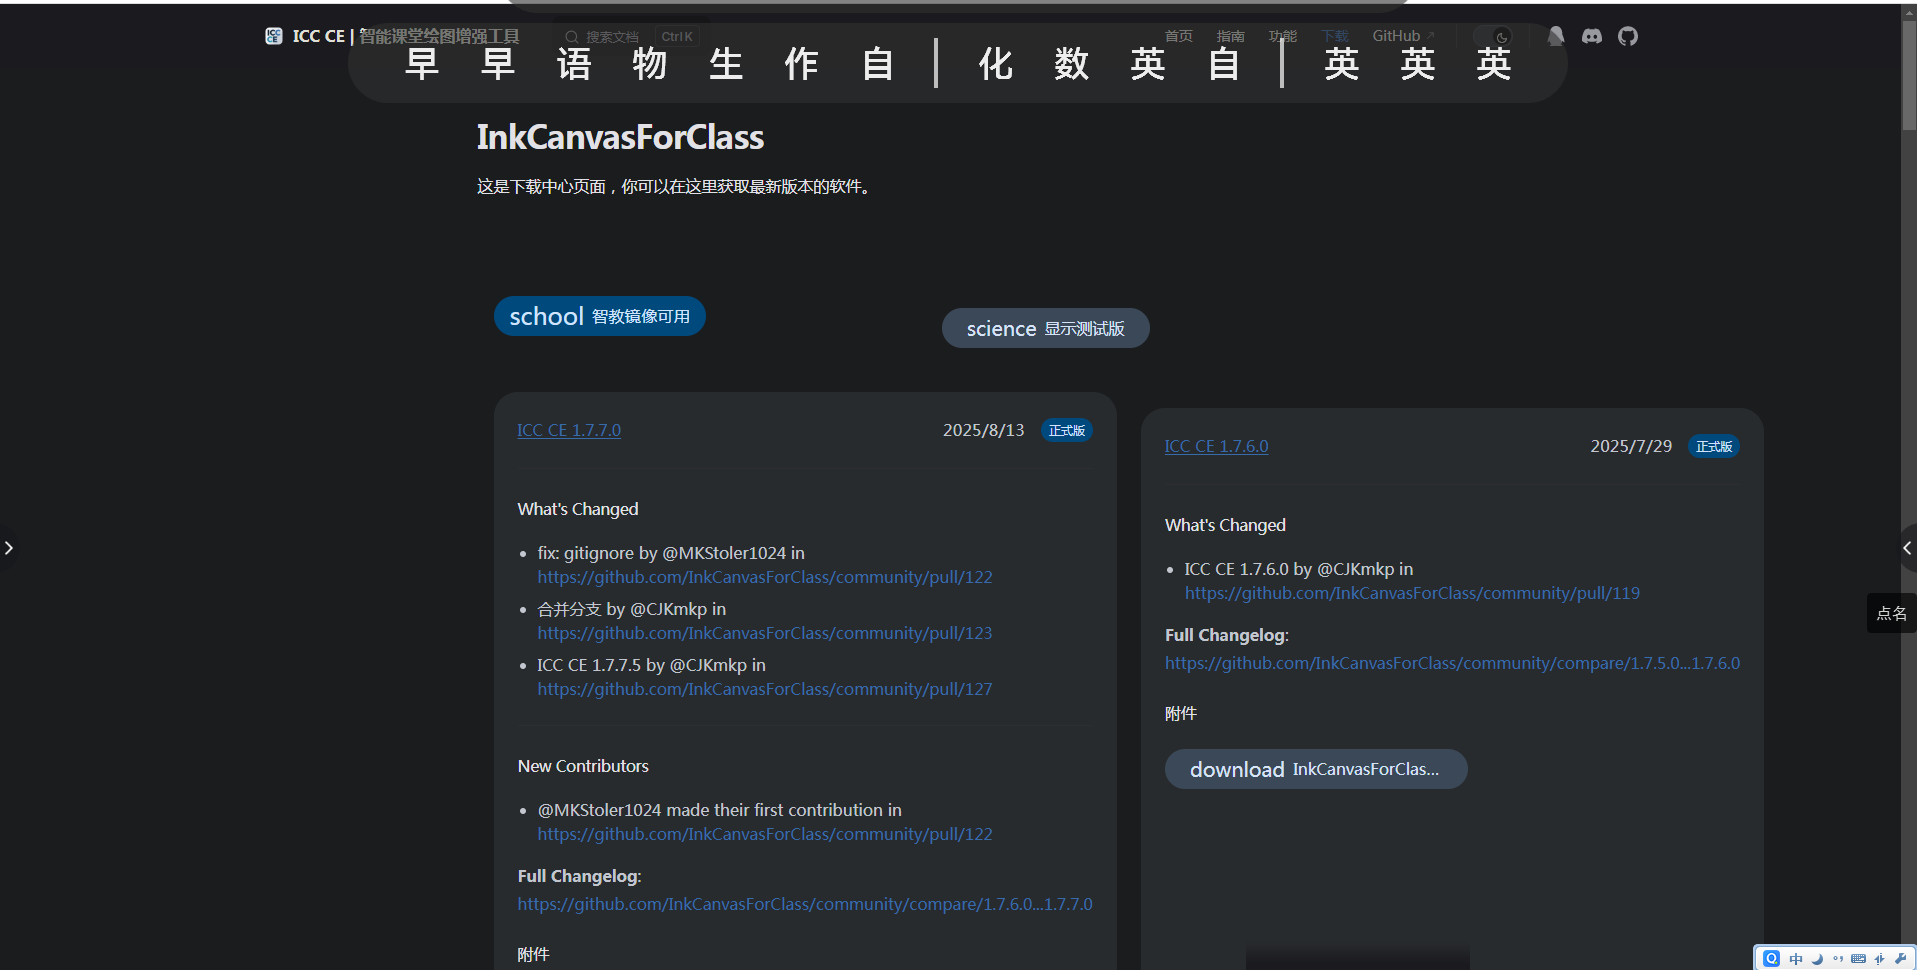Click the punctuation mode icon in the IME bar
The width and height of the screenshot is (1917, 970).
click(x=1838, y=958)
